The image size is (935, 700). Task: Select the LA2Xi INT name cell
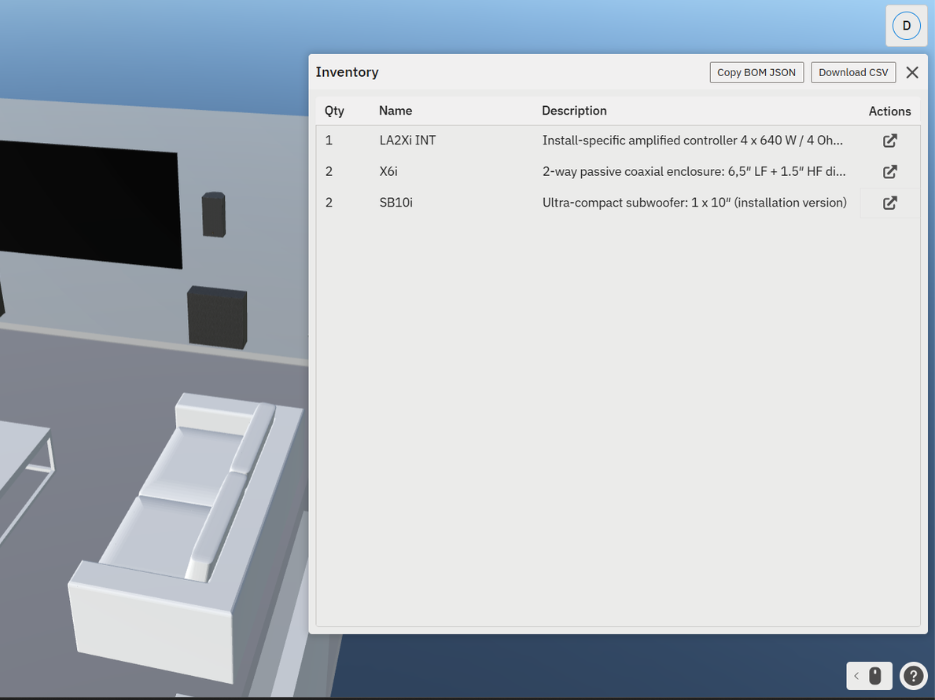(x=408, y=141)
